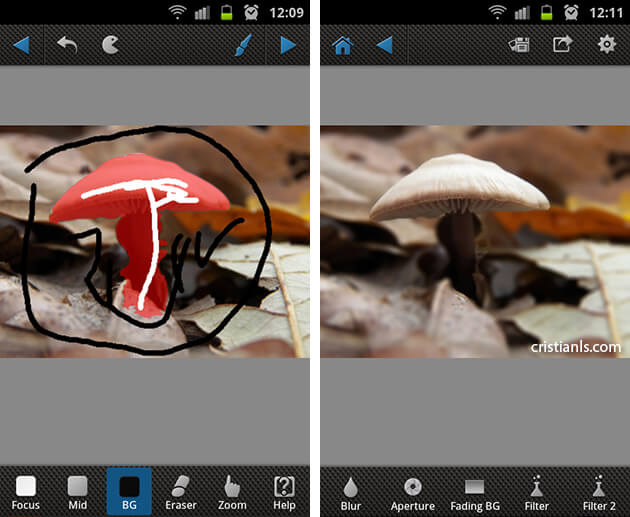The height and width of the screenshot is (517, 630).
Task: Go to the Home screen icon
Action: point(342,45)
